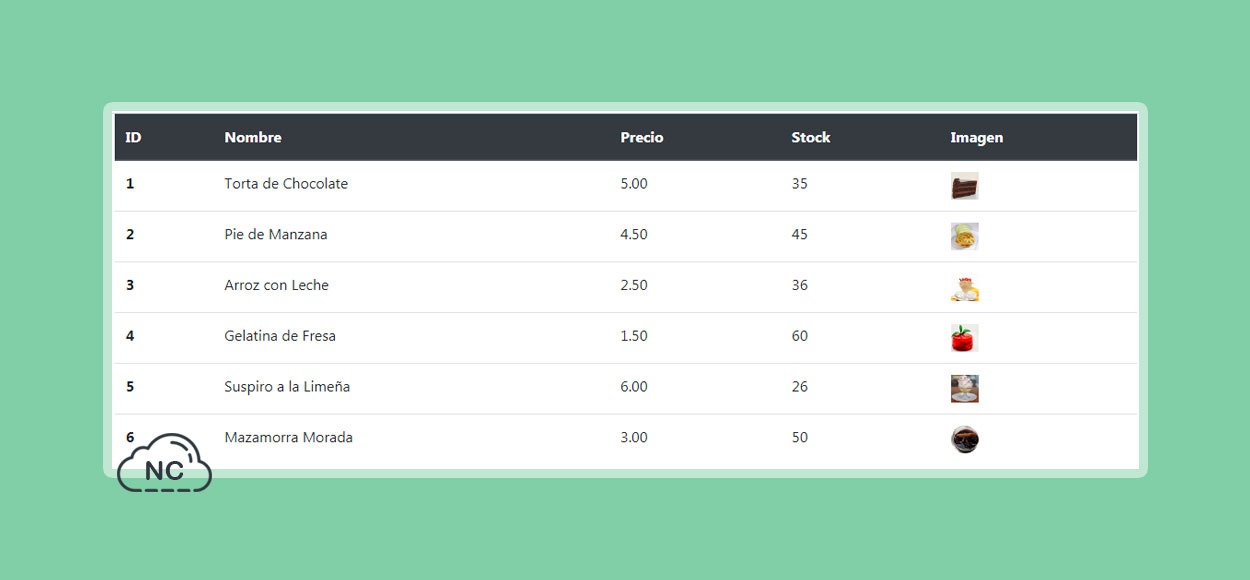The image size is (1250, 580).
Task: Click the price 6.00 cell
Action: pos(634,387)
